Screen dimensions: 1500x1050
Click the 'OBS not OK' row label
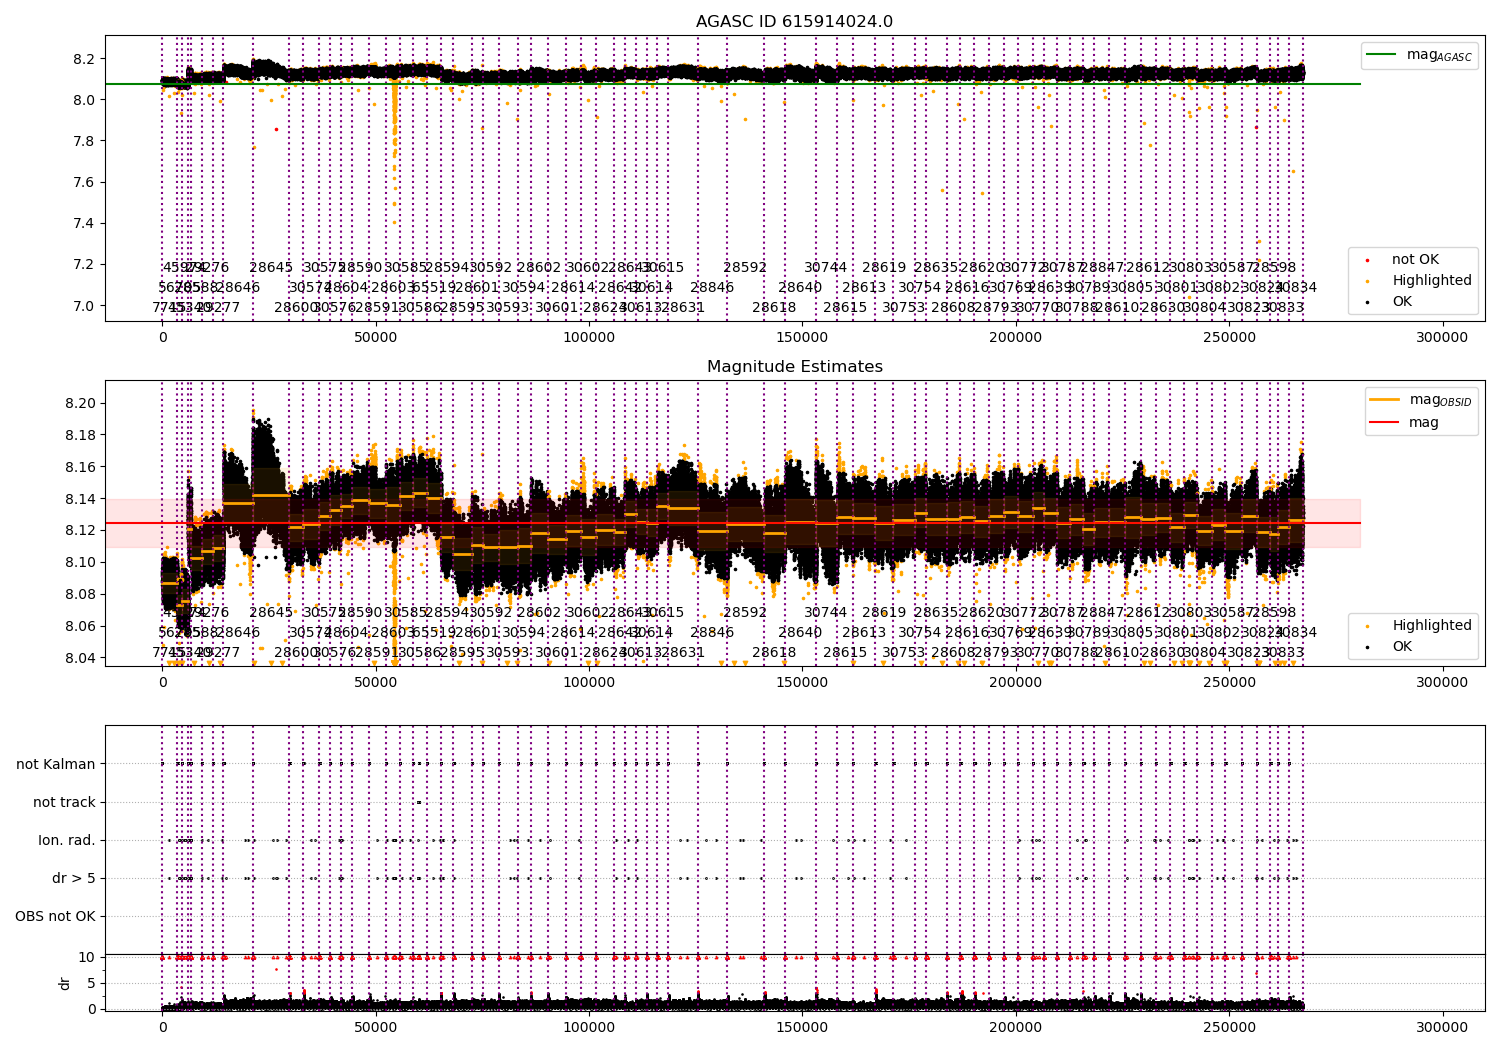pos(55,917)
